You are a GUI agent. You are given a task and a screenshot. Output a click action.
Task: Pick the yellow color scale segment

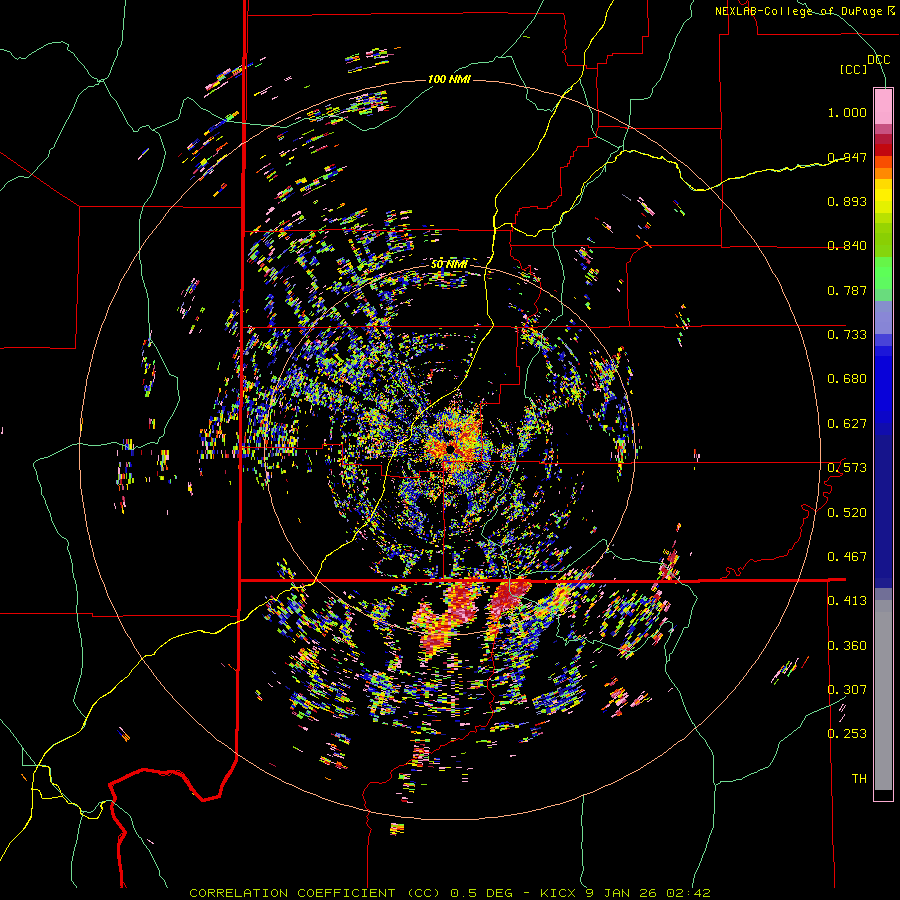tap(883, 196)
